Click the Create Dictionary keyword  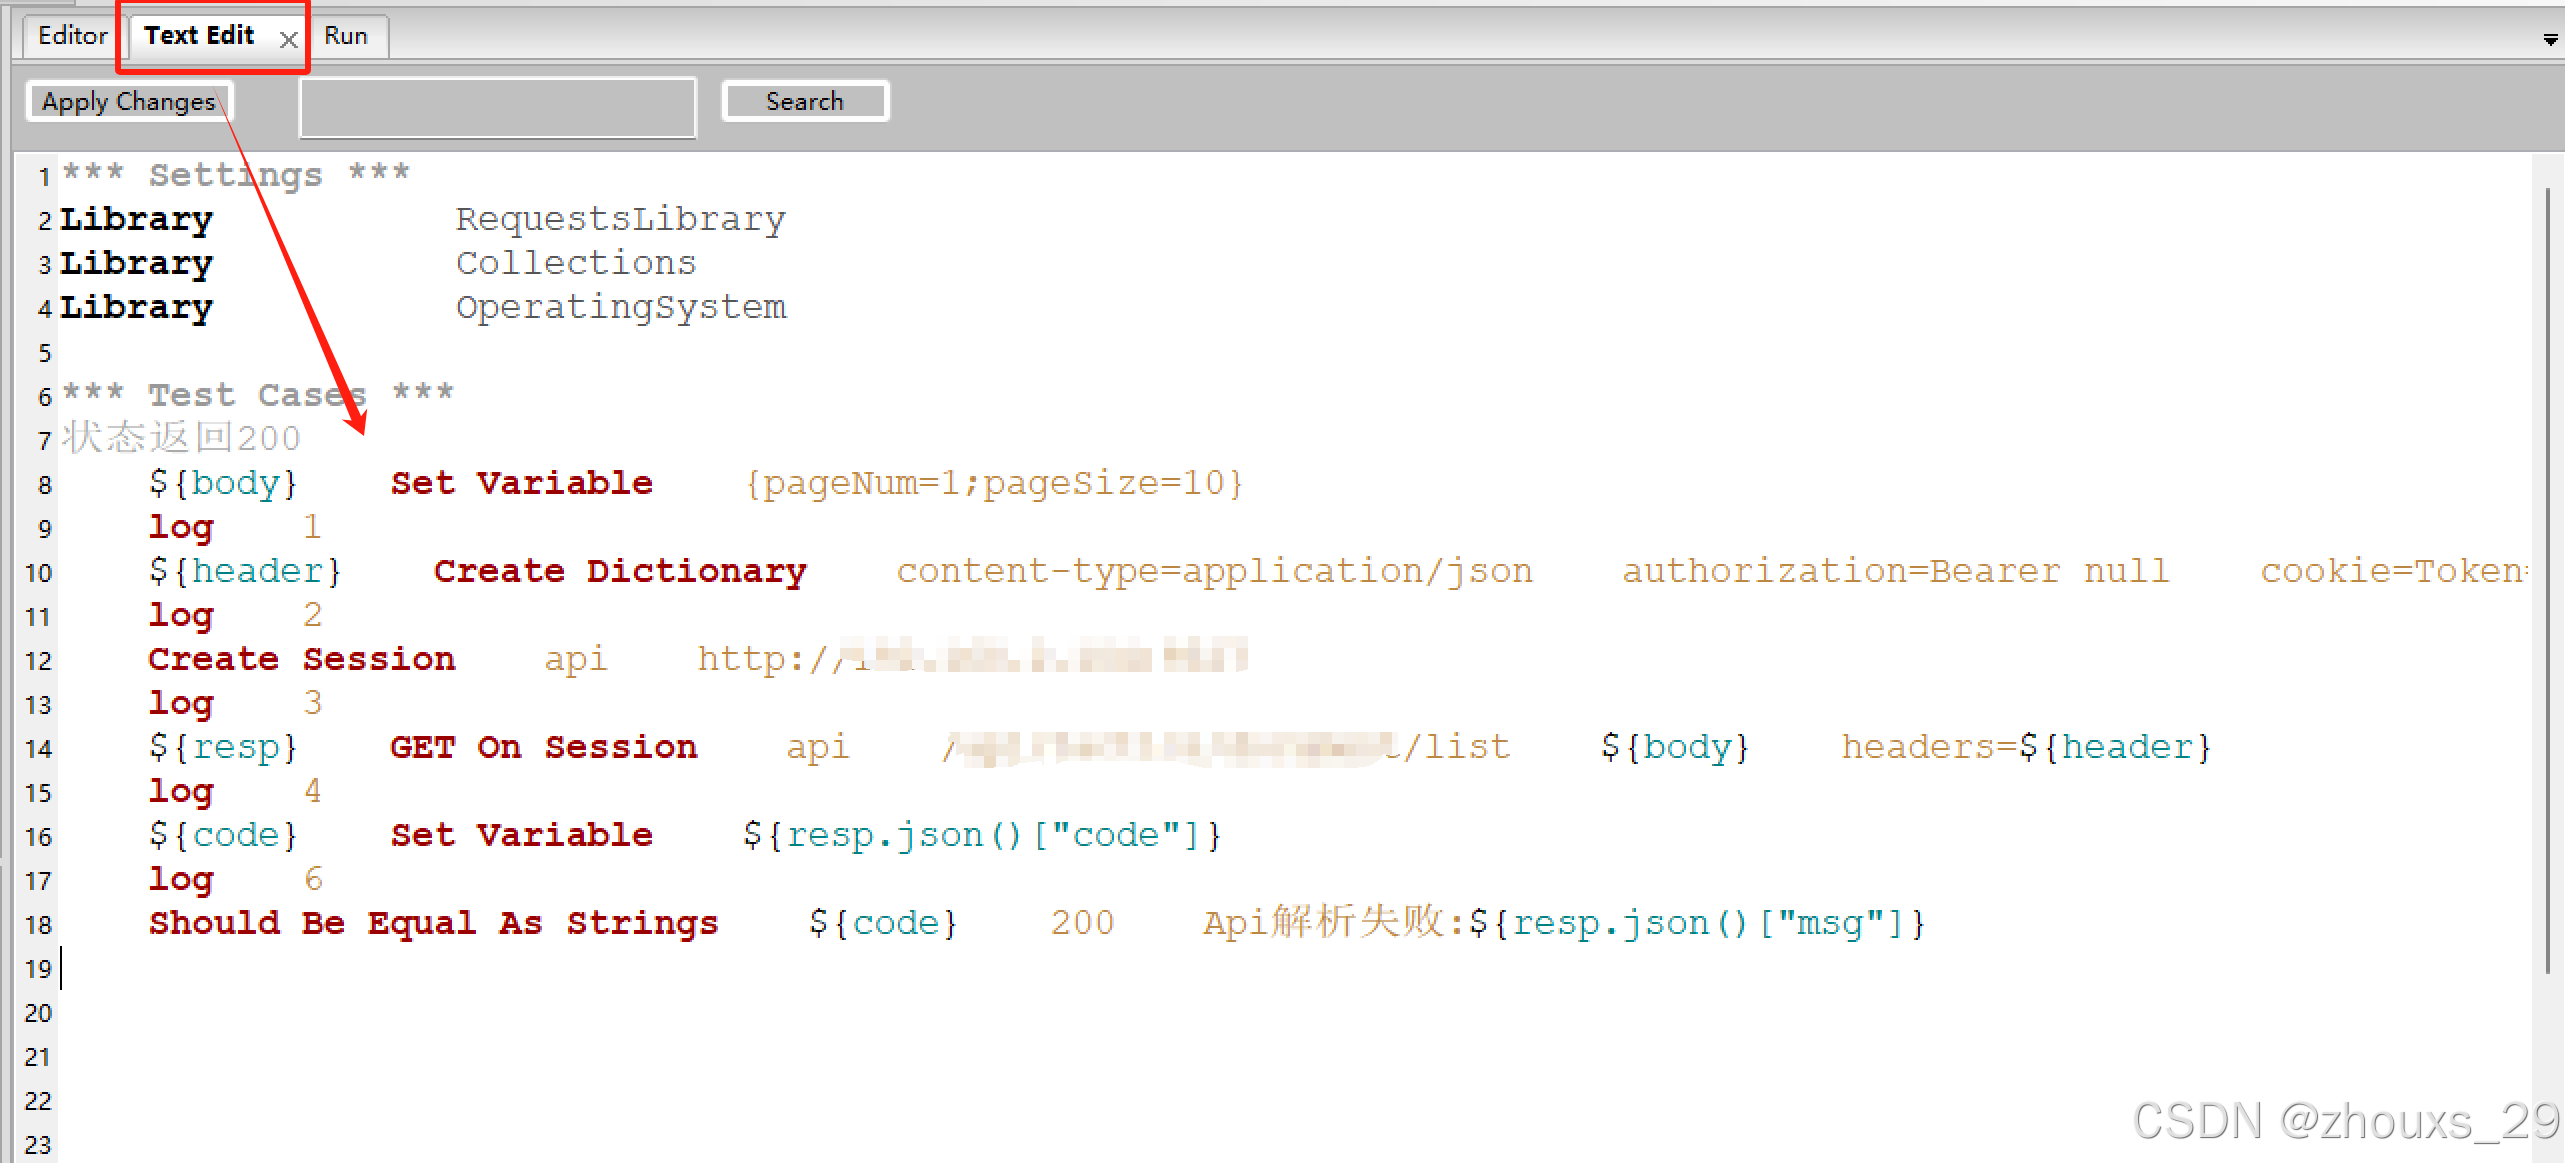pos(619,571)
